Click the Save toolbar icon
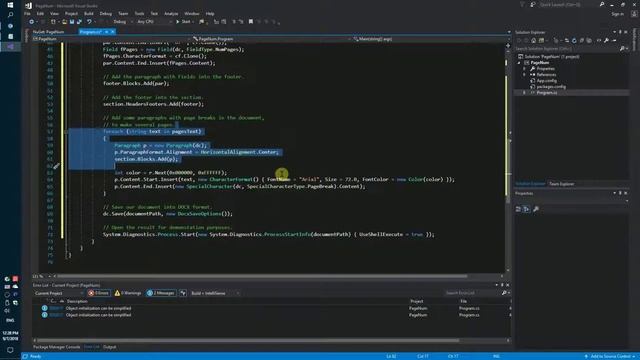The image size is (640, 360). tap(72, 22)
